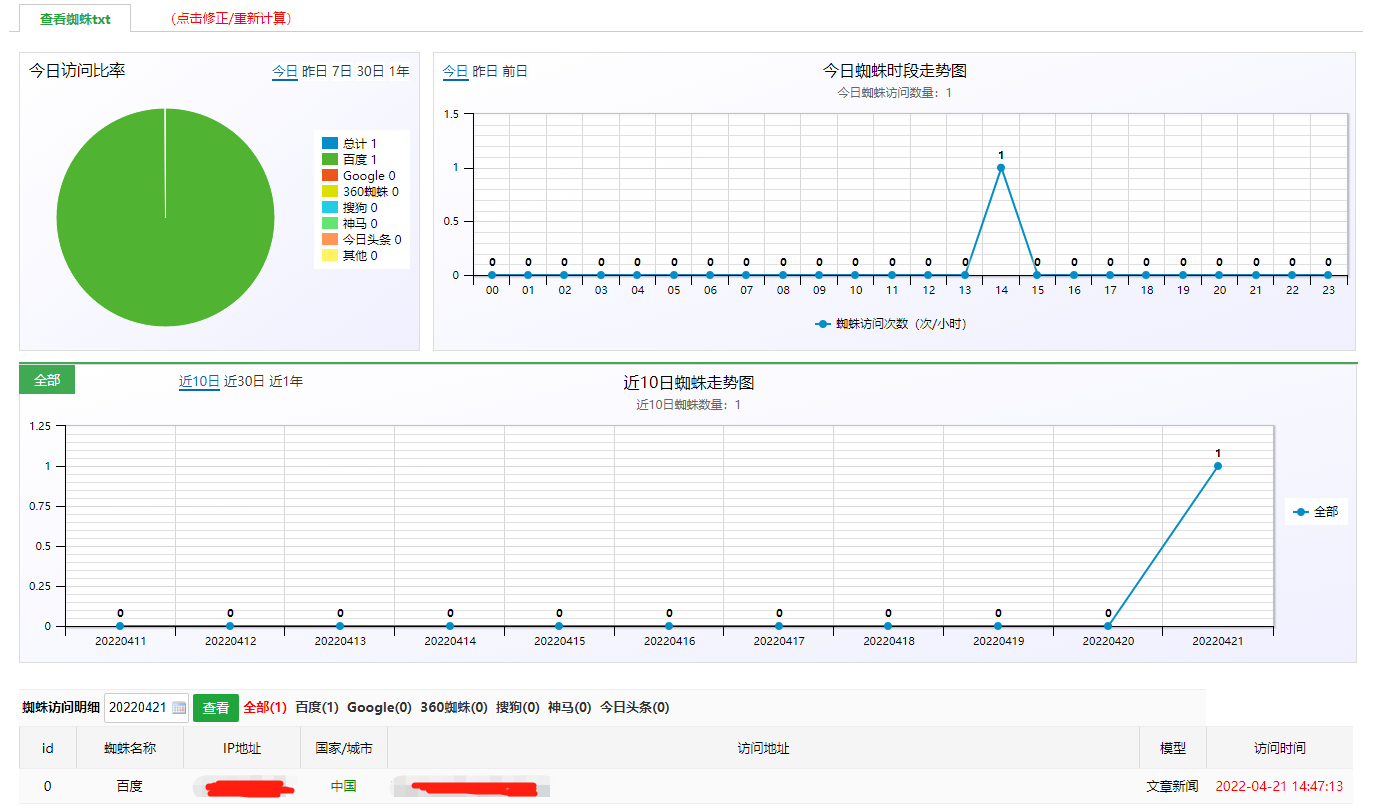The height and width of the screenshot is (809, 1373).
Task: Select 今日 in the visit ratio panel
Action: 285,72
